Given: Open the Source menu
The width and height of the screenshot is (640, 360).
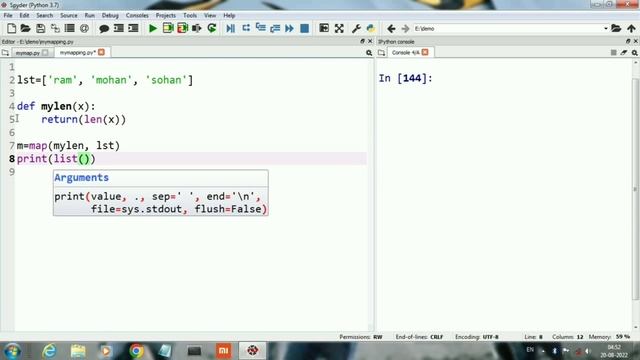Looking at the screenshot, I should [69, 16].
